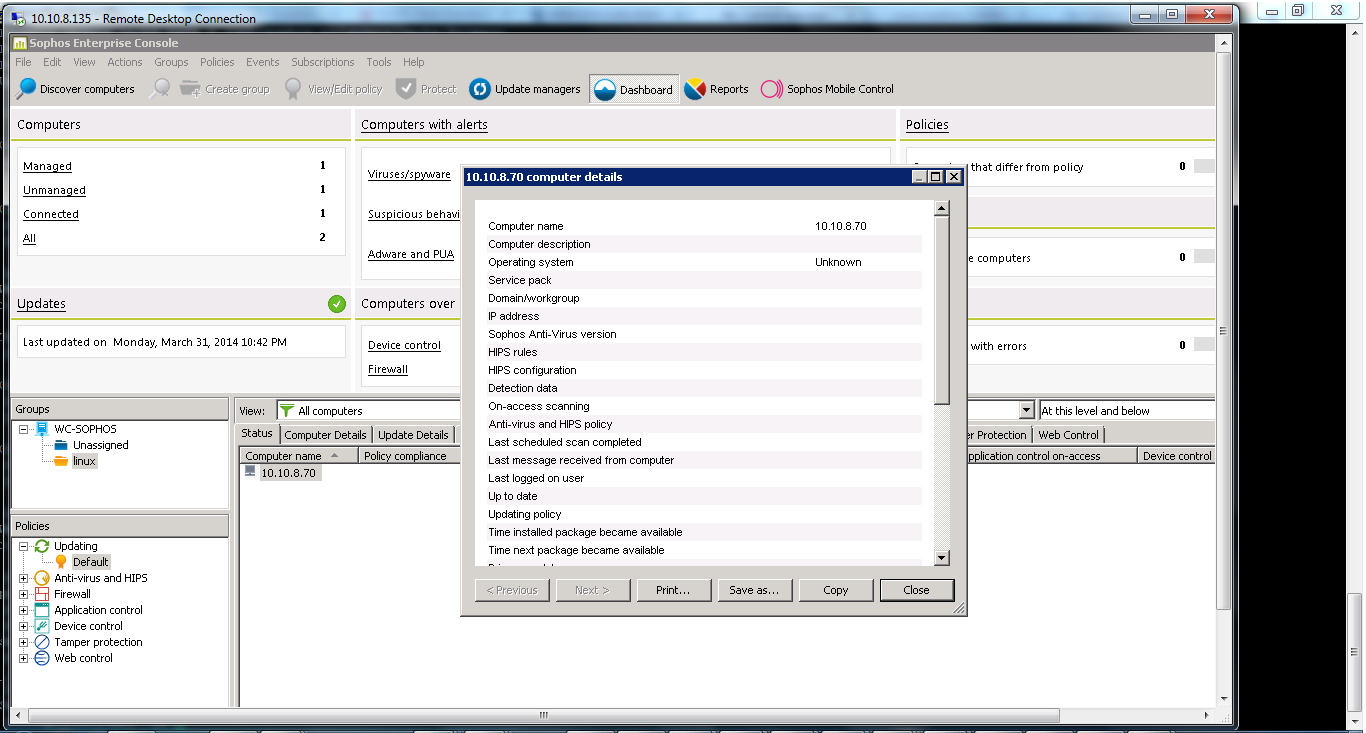Expand the Device control policy node

coord(24,626)
